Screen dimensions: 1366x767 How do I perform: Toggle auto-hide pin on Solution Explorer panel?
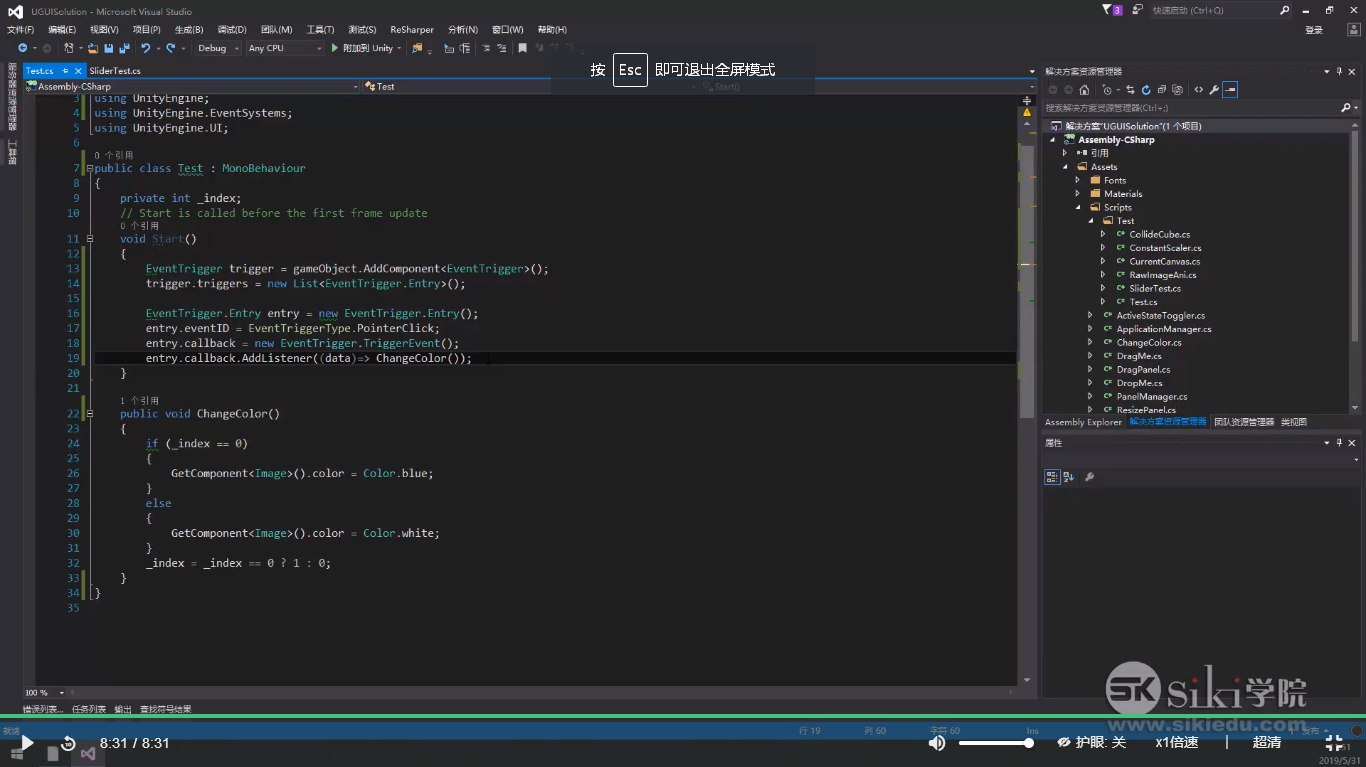point(1340,71)
